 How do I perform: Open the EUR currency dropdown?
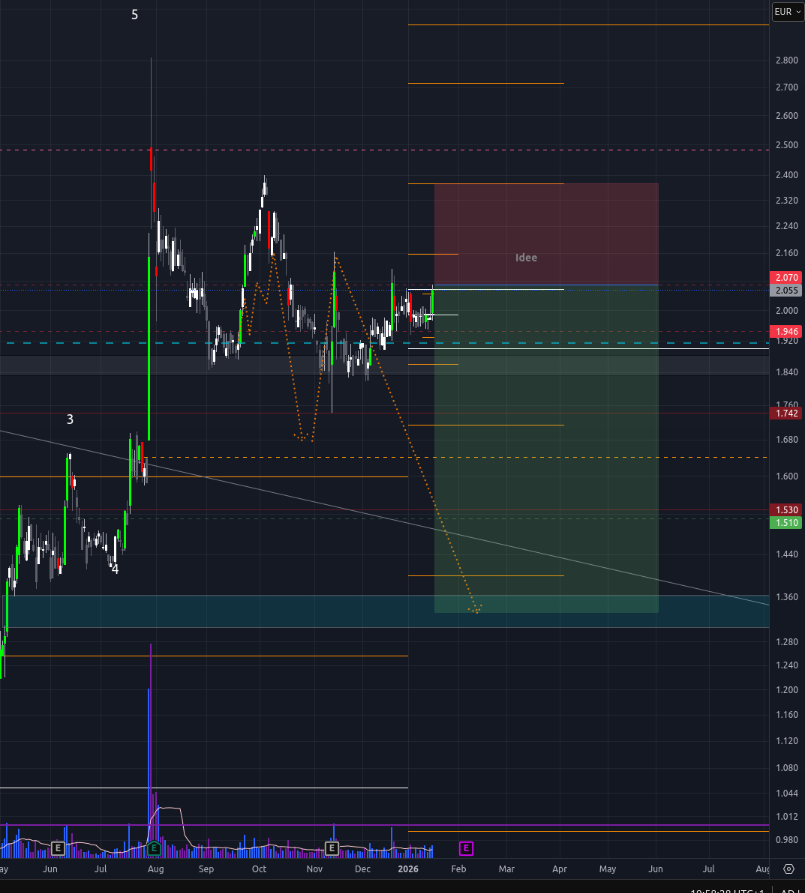click(x=787, y=11)
